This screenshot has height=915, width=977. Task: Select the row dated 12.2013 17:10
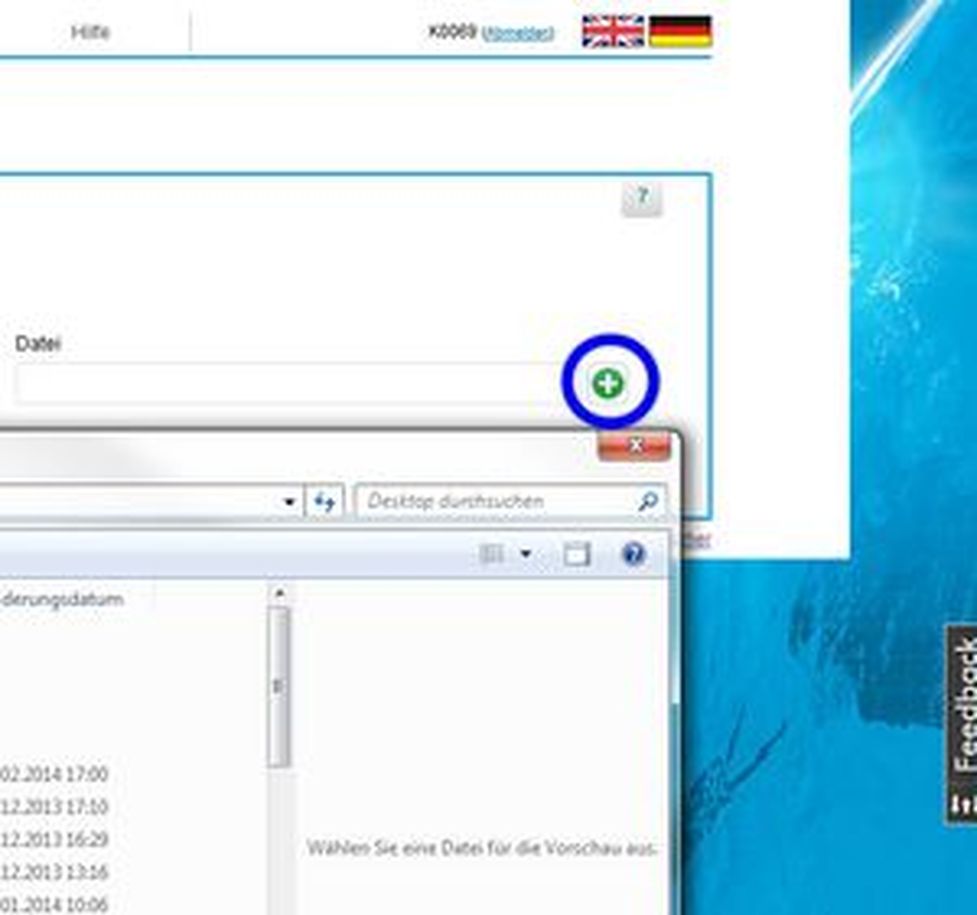[x=55, y=807]
